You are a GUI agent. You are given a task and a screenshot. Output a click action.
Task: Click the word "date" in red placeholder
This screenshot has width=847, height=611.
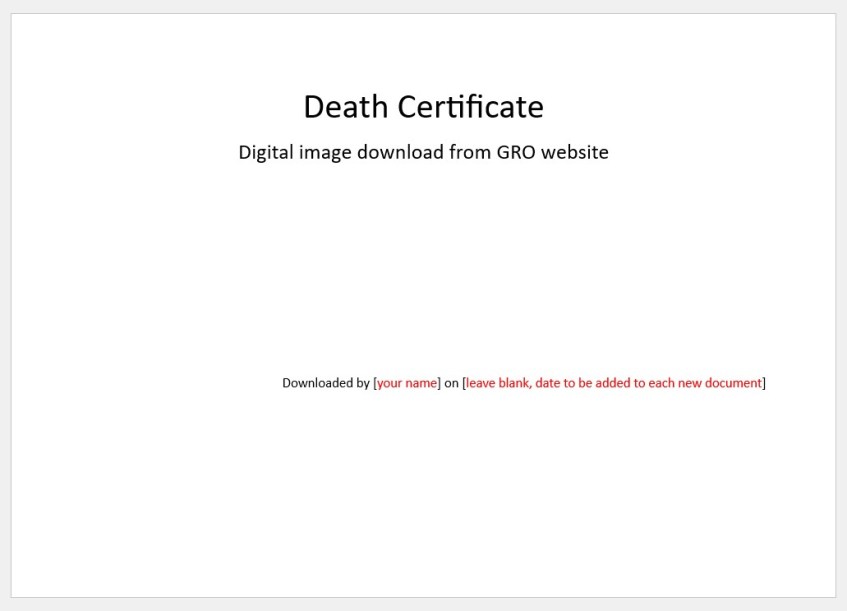[x=549, y=383]
